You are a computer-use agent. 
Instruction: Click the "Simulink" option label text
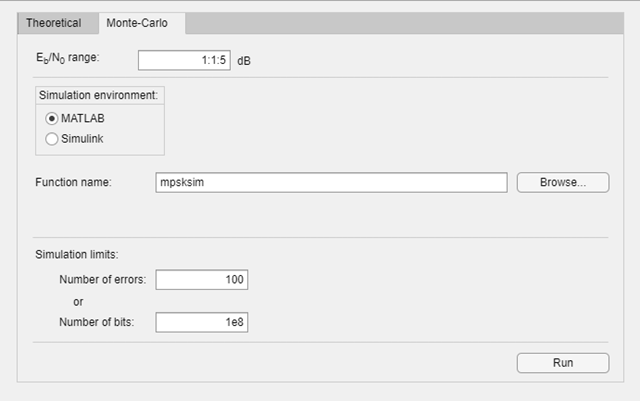point(82,139)
